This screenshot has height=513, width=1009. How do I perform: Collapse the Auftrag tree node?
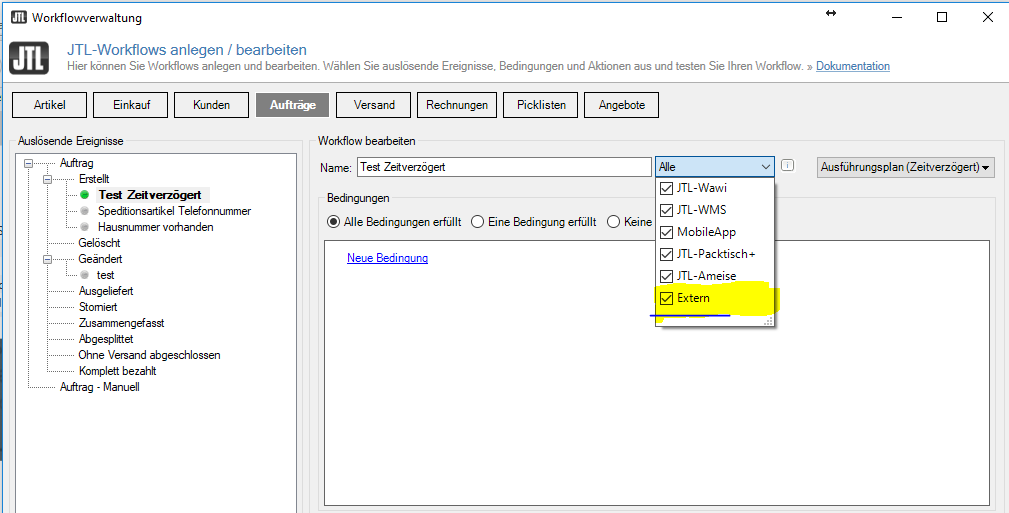pyautogui.click(x=28, y=163)
